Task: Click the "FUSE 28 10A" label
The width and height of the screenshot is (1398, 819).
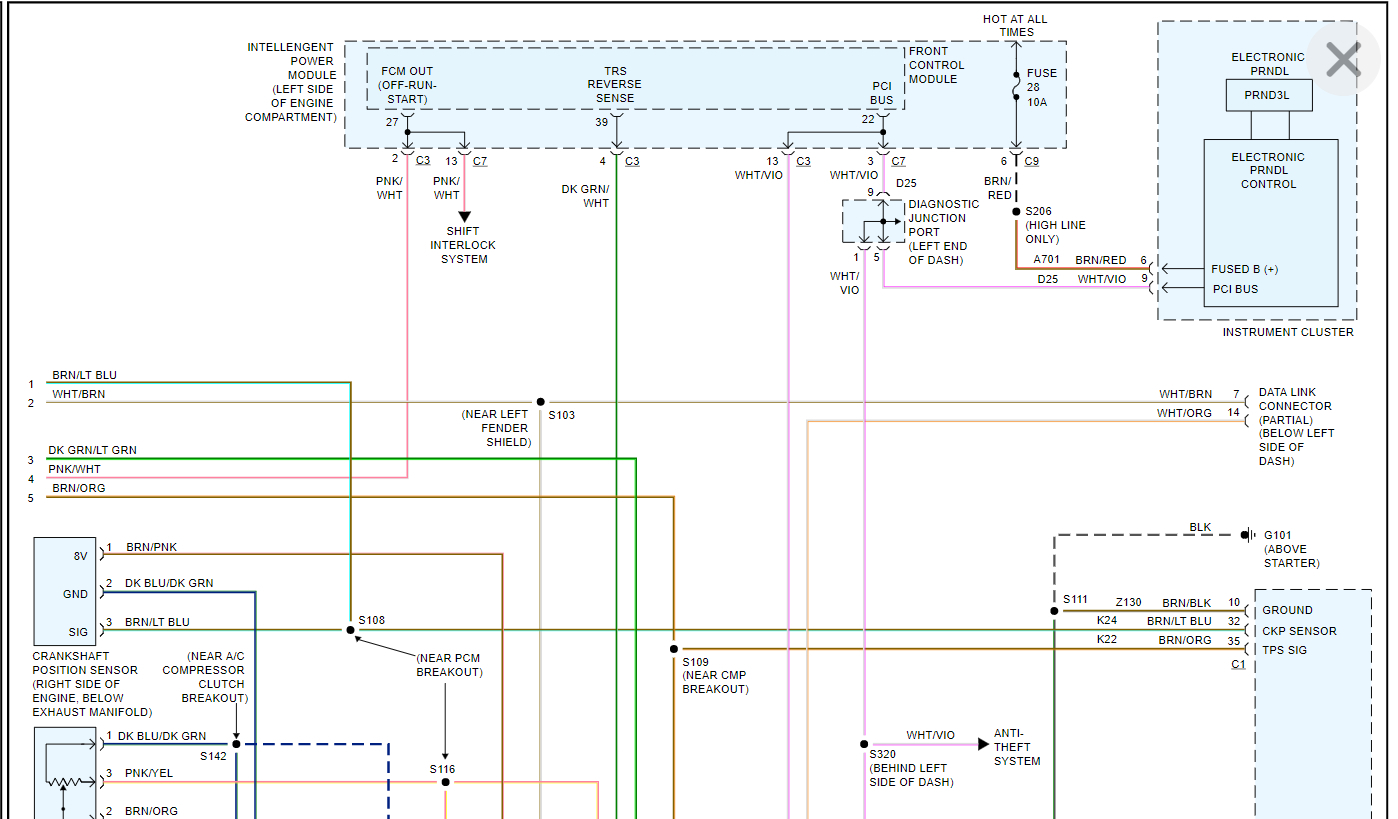Action: click(x=1041, y=87)
